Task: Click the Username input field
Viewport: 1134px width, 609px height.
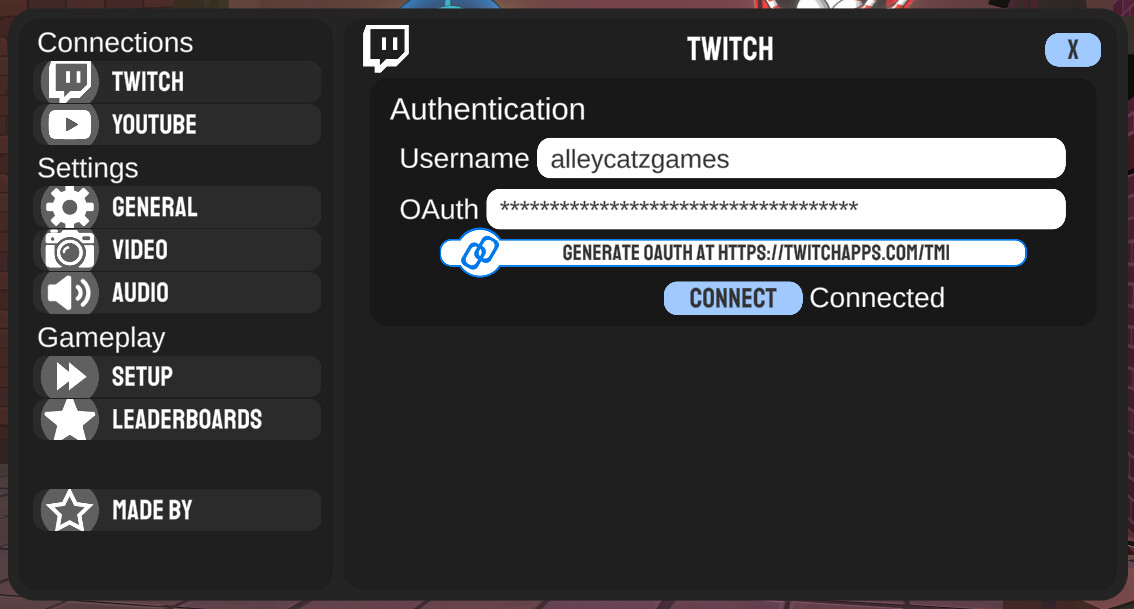Action: (x=800, y=158)
